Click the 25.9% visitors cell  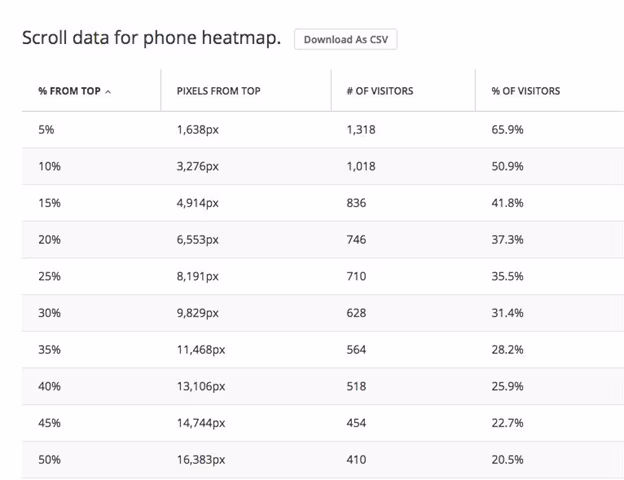[x=507, y=386]
